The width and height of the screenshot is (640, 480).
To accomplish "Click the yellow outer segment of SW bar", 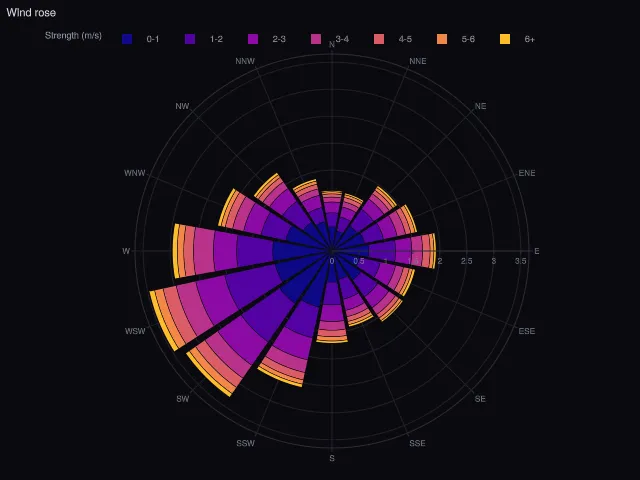I will tap(207, 375).
